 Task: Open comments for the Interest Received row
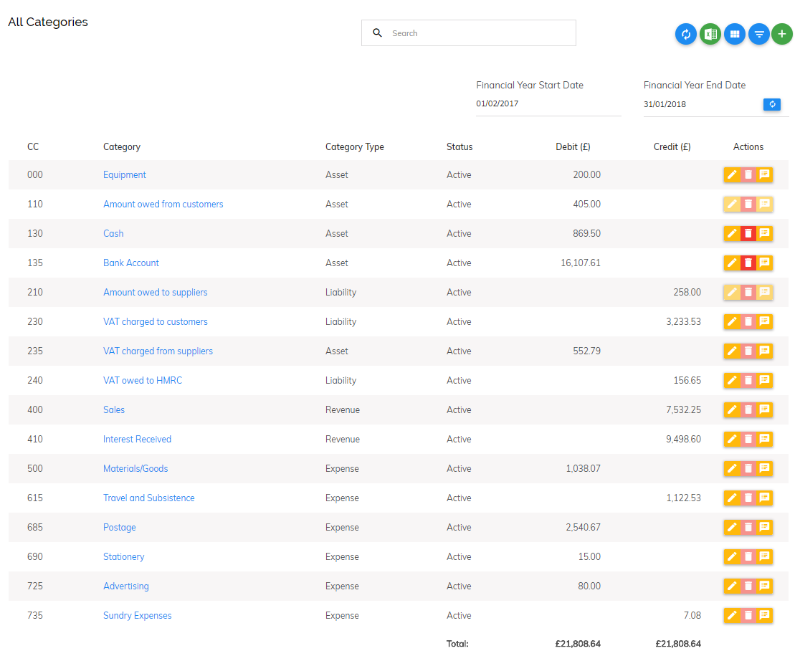coord(765,440)
